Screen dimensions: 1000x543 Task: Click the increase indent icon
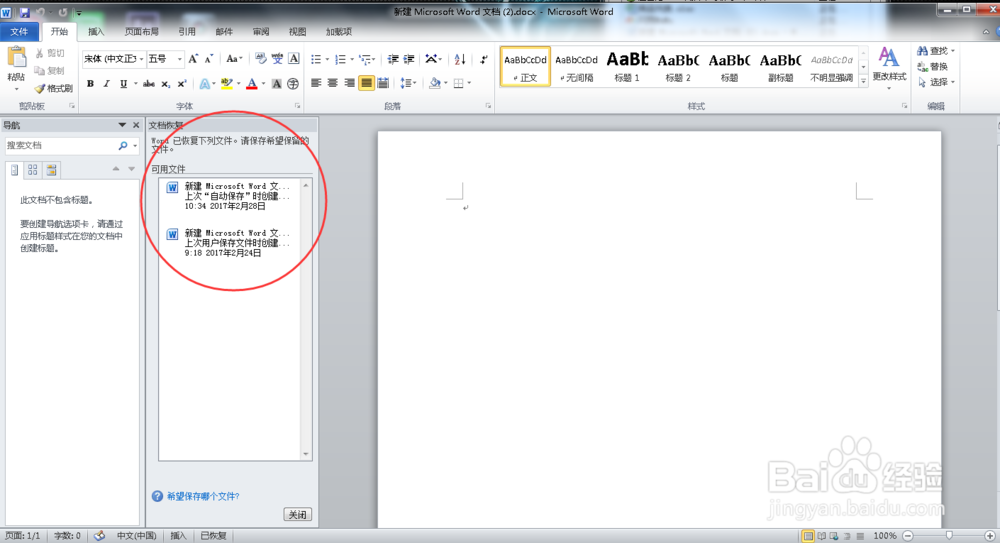(x=409, y=59)
